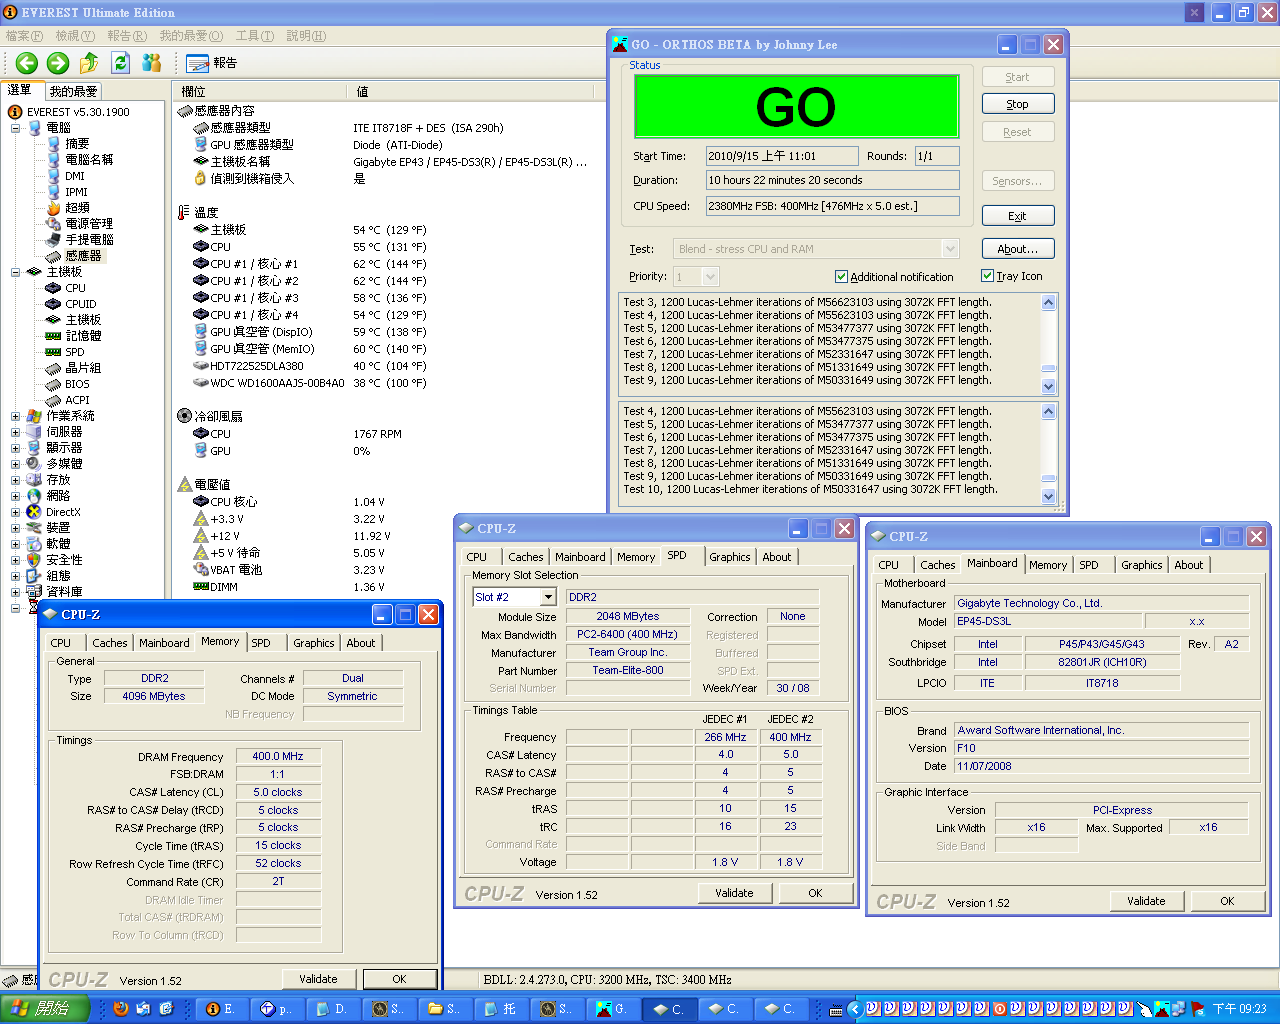Screen dimensions: 1280x1024
Task: Expand hidden tray icons with round arrow
Action: [855, 1009]
